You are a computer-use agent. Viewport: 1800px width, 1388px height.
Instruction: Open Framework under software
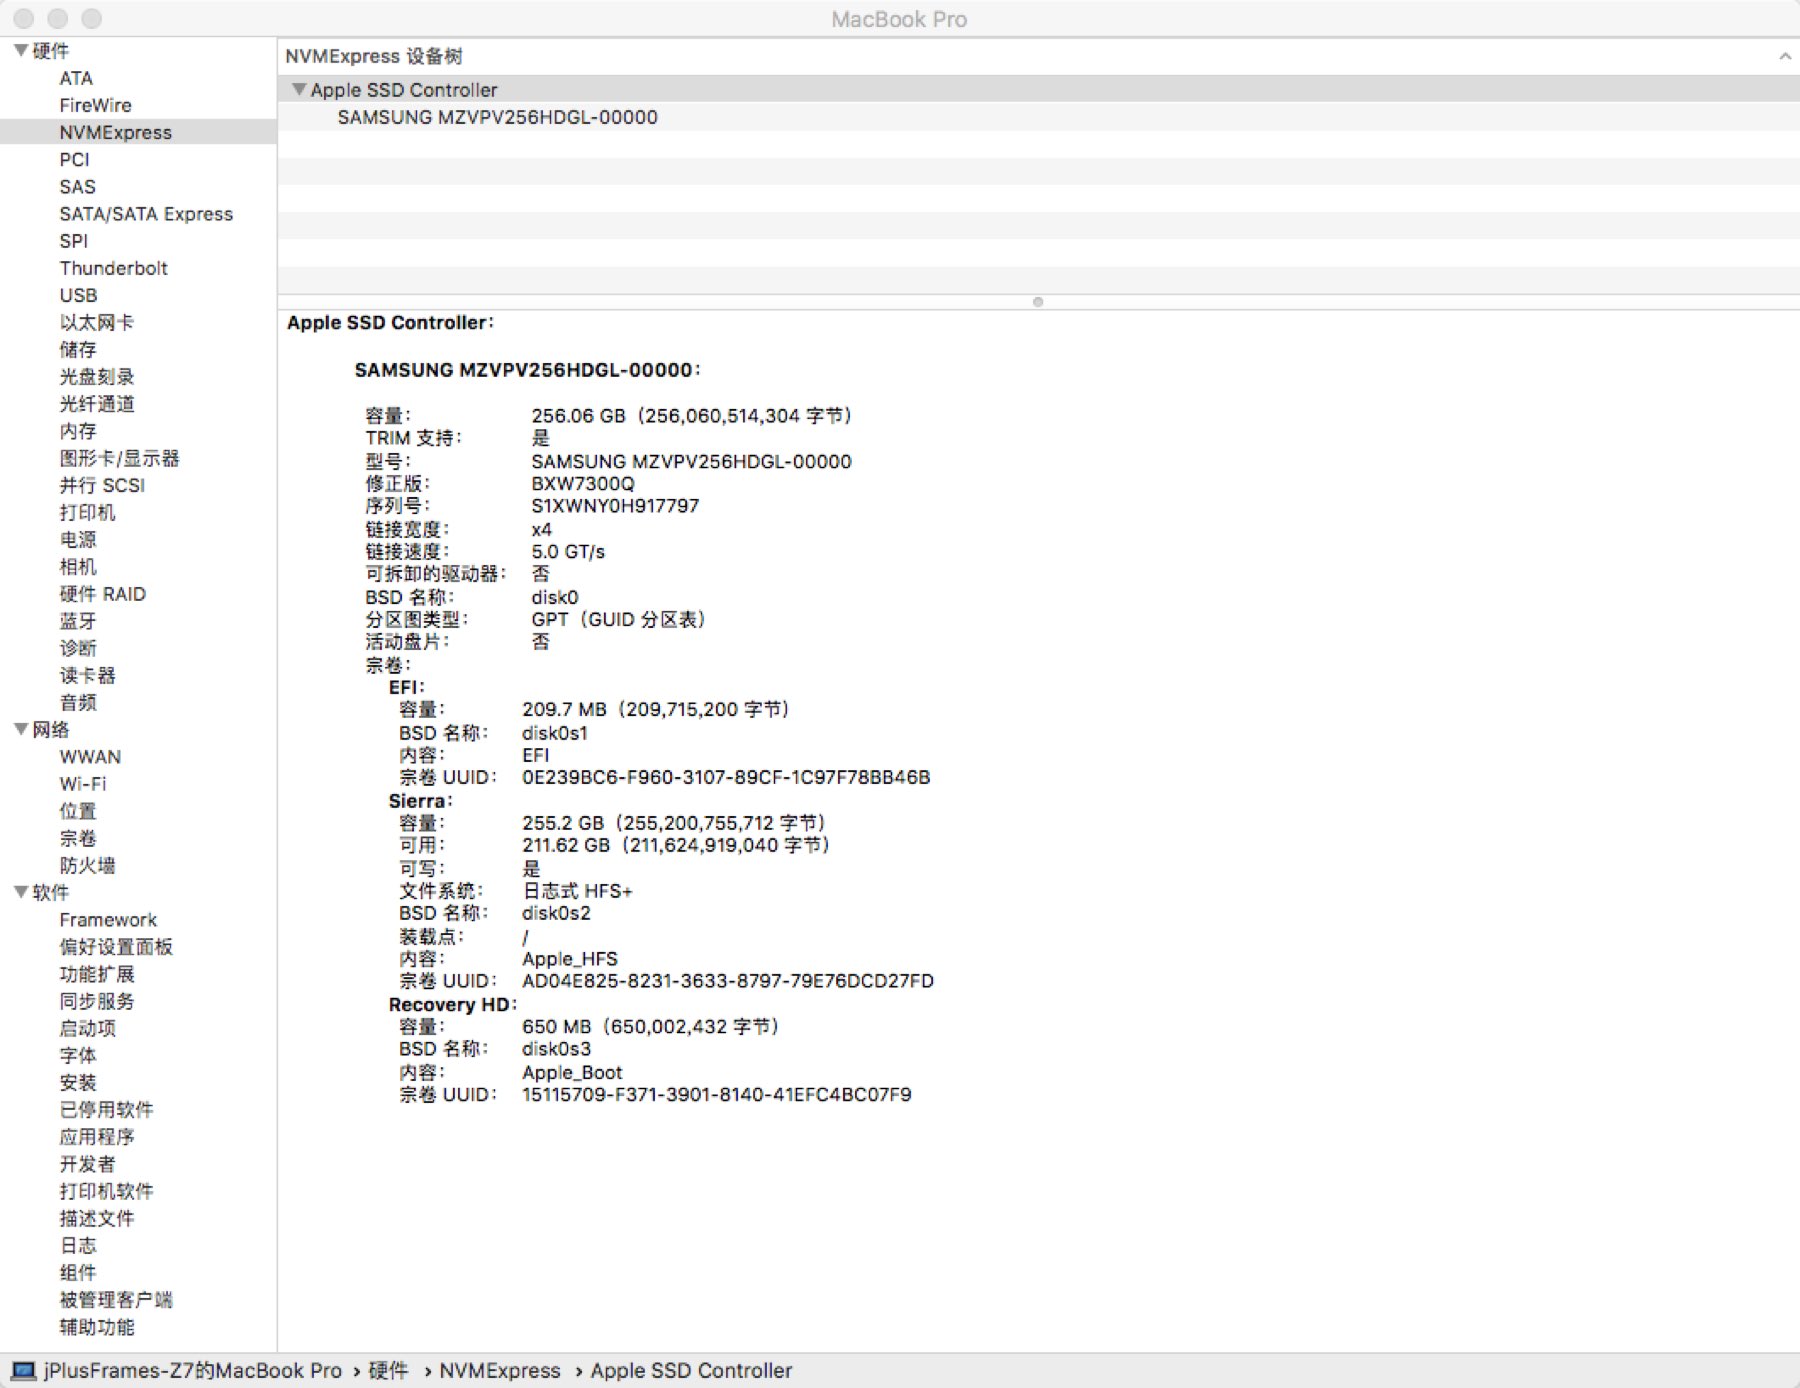coord(108,920)
